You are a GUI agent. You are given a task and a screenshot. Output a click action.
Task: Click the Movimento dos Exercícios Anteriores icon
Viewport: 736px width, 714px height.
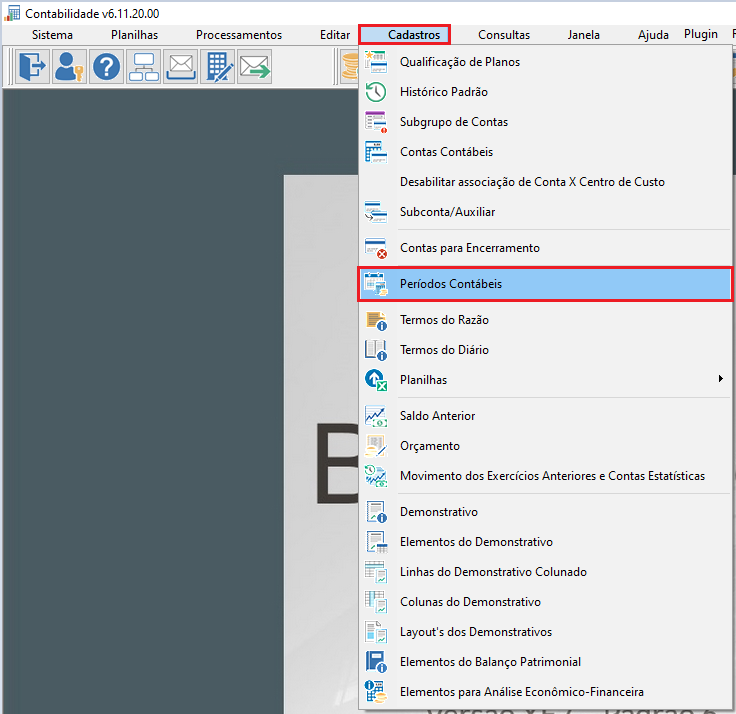[x=376, y=476]
